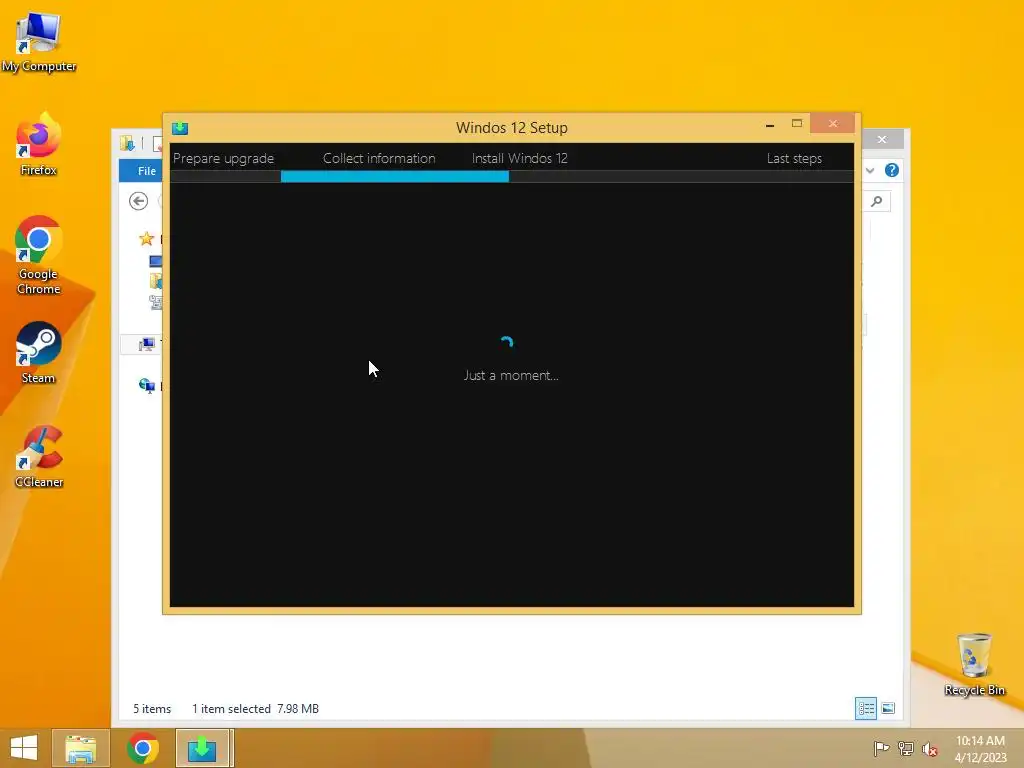Select the computer item in navigation pane
Image resolution: width=1024 pixels, height=768 pixels.
(146, 344)
